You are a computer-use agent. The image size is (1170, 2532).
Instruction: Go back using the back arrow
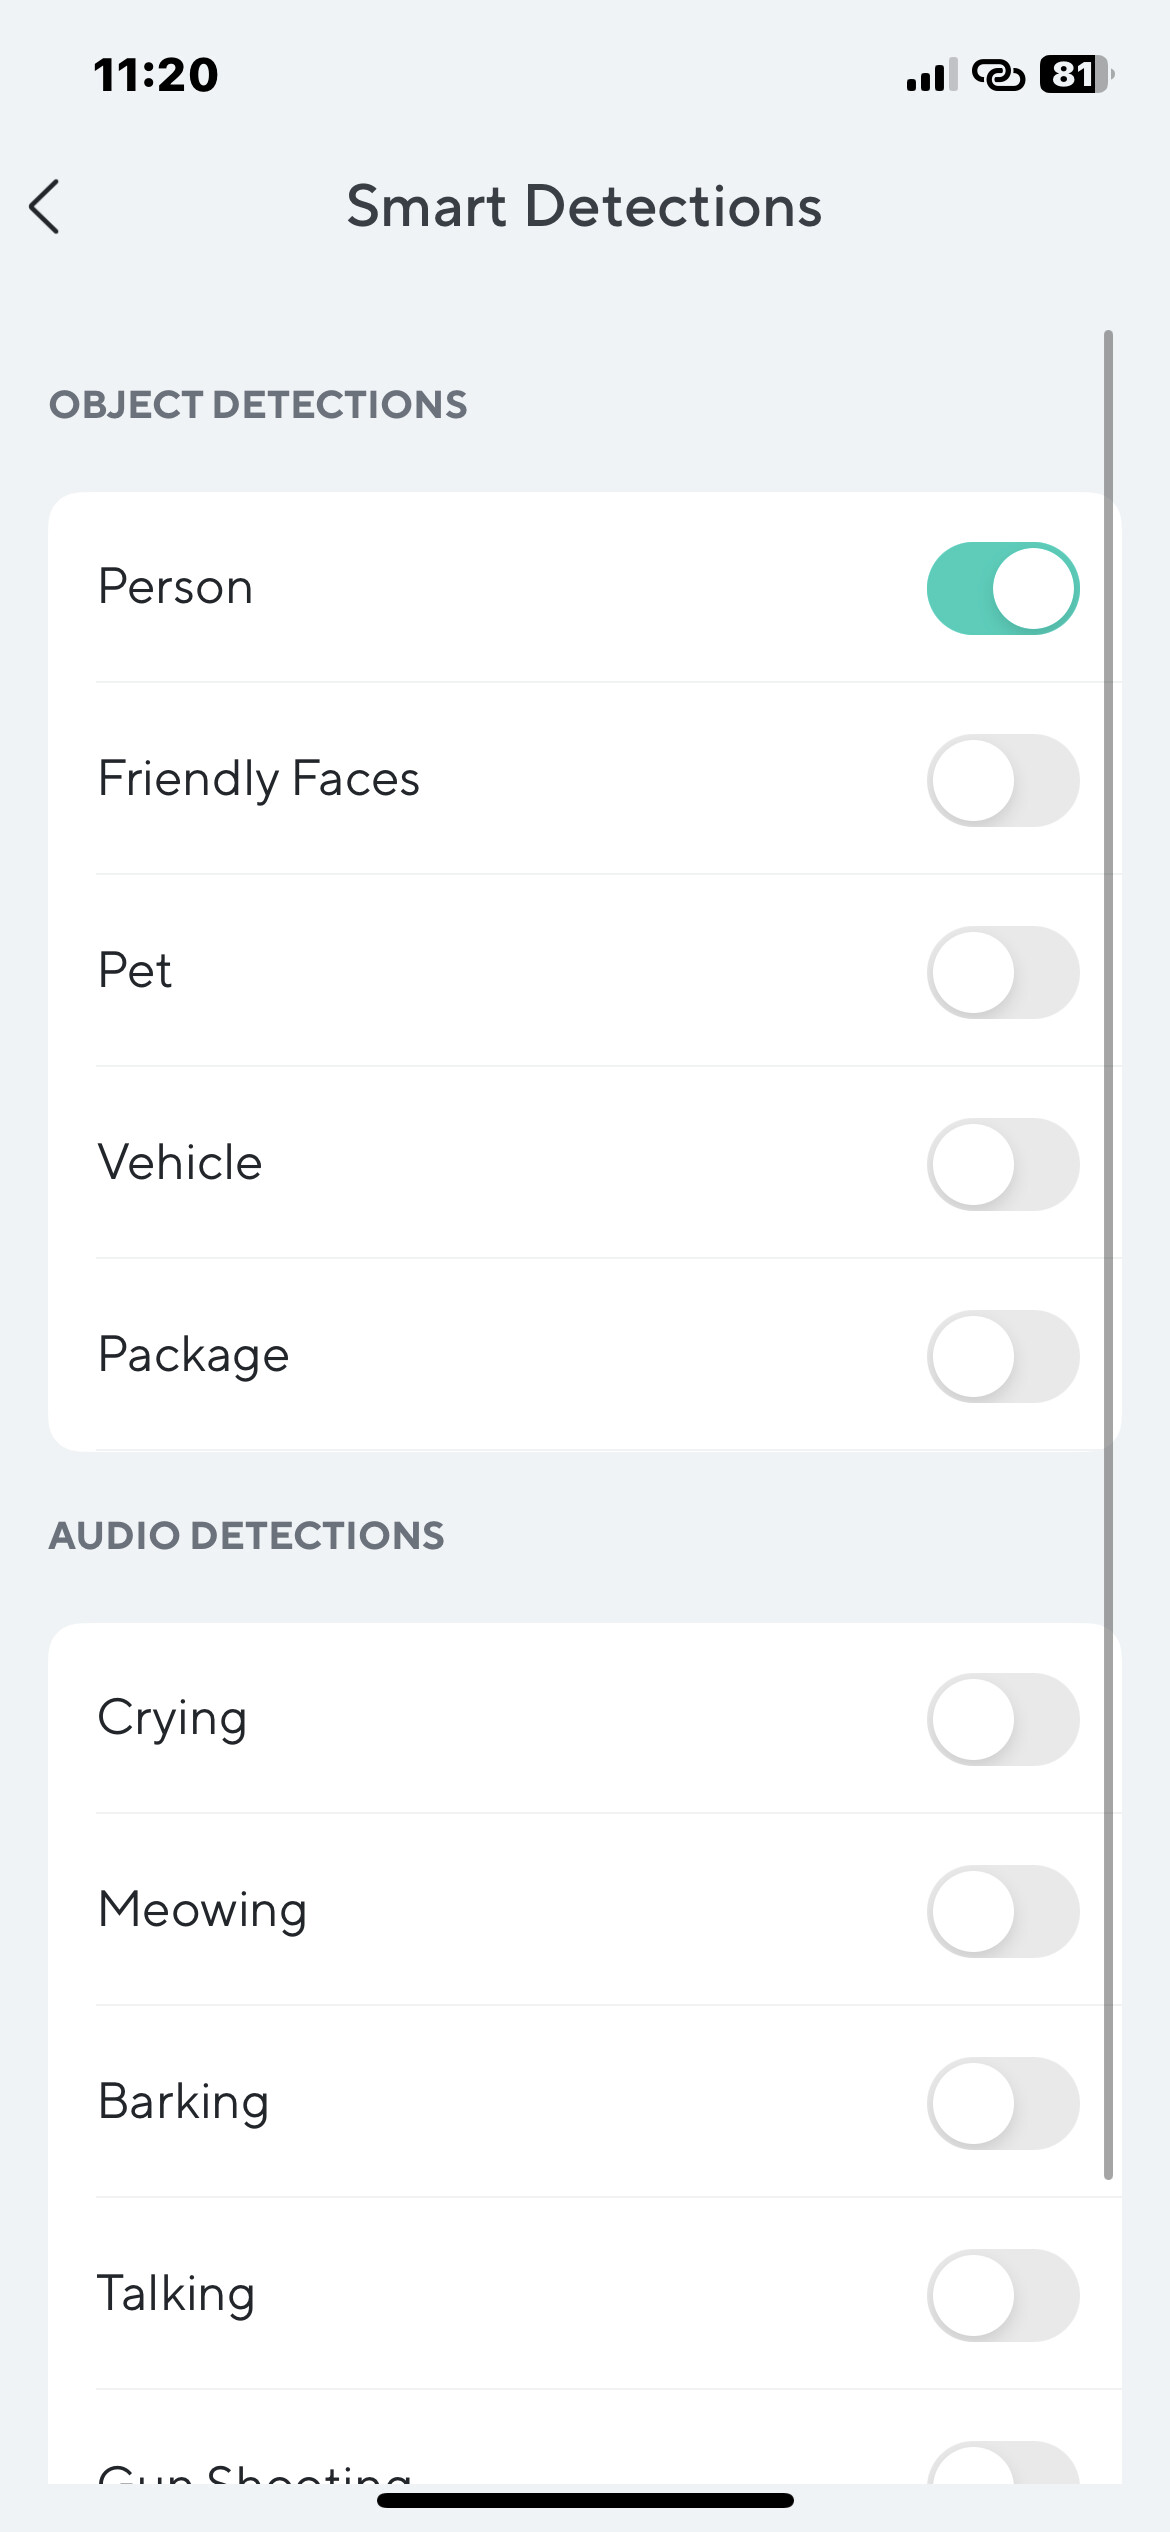pyautogui.click(x=45, y=207)
